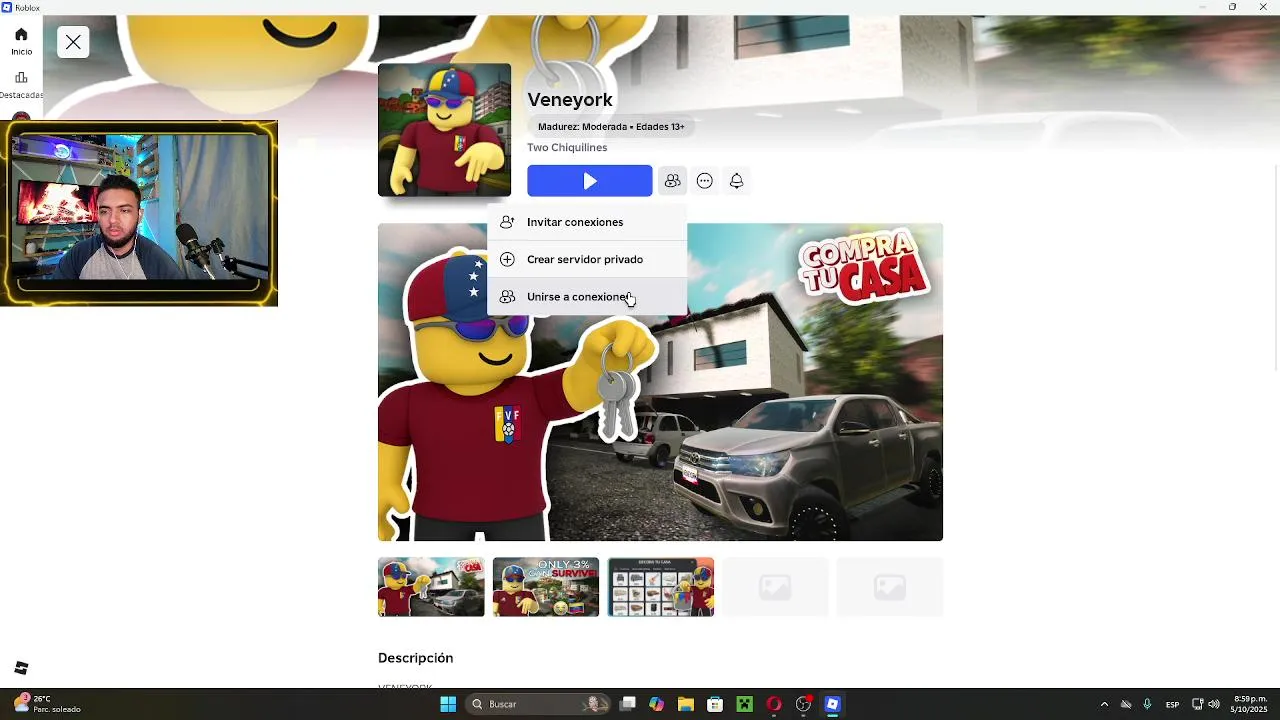Click the microphone tray icon

[1147, 704]
